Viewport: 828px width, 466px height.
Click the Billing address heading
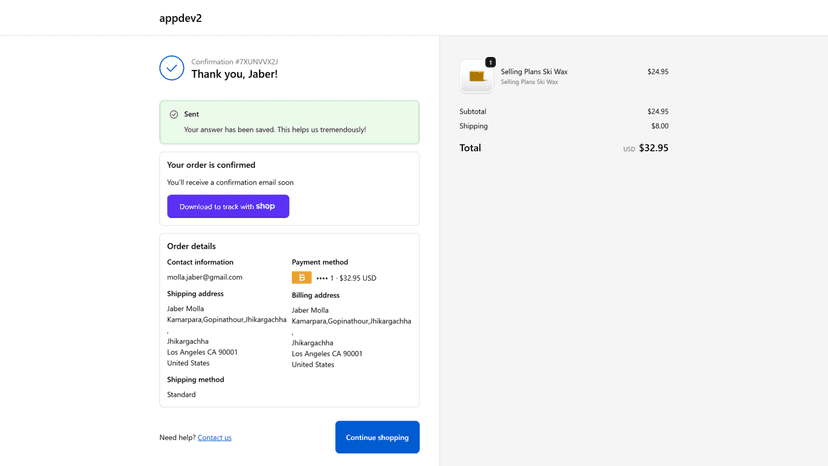click(x=315, y=295)
